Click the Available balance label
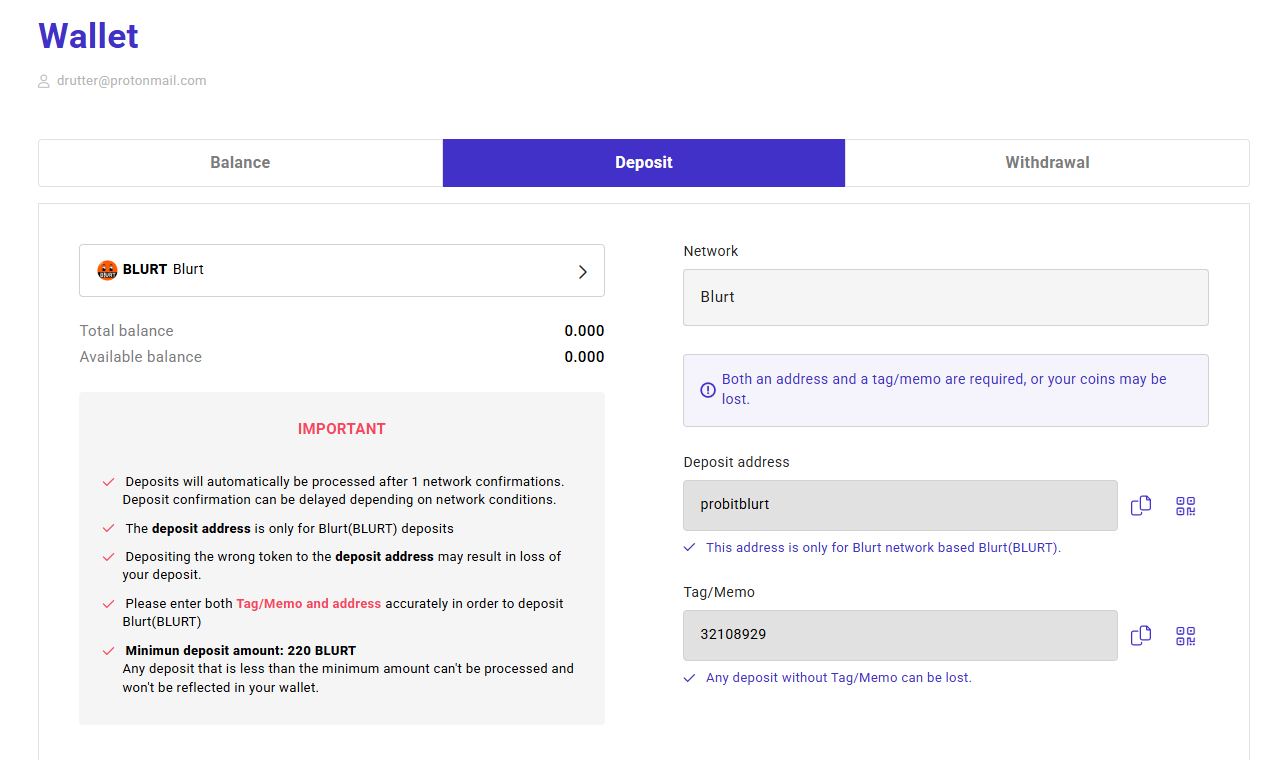1280x760 pixels. pyautogui.click(x=141, y=357)
